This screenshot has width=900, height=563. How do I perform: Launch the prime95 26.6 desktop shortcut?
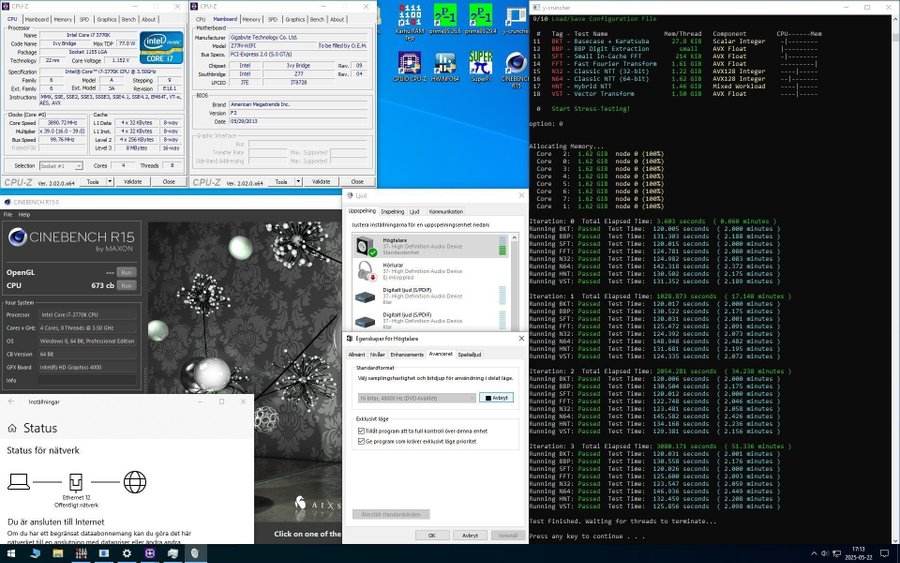pos(445,19)
